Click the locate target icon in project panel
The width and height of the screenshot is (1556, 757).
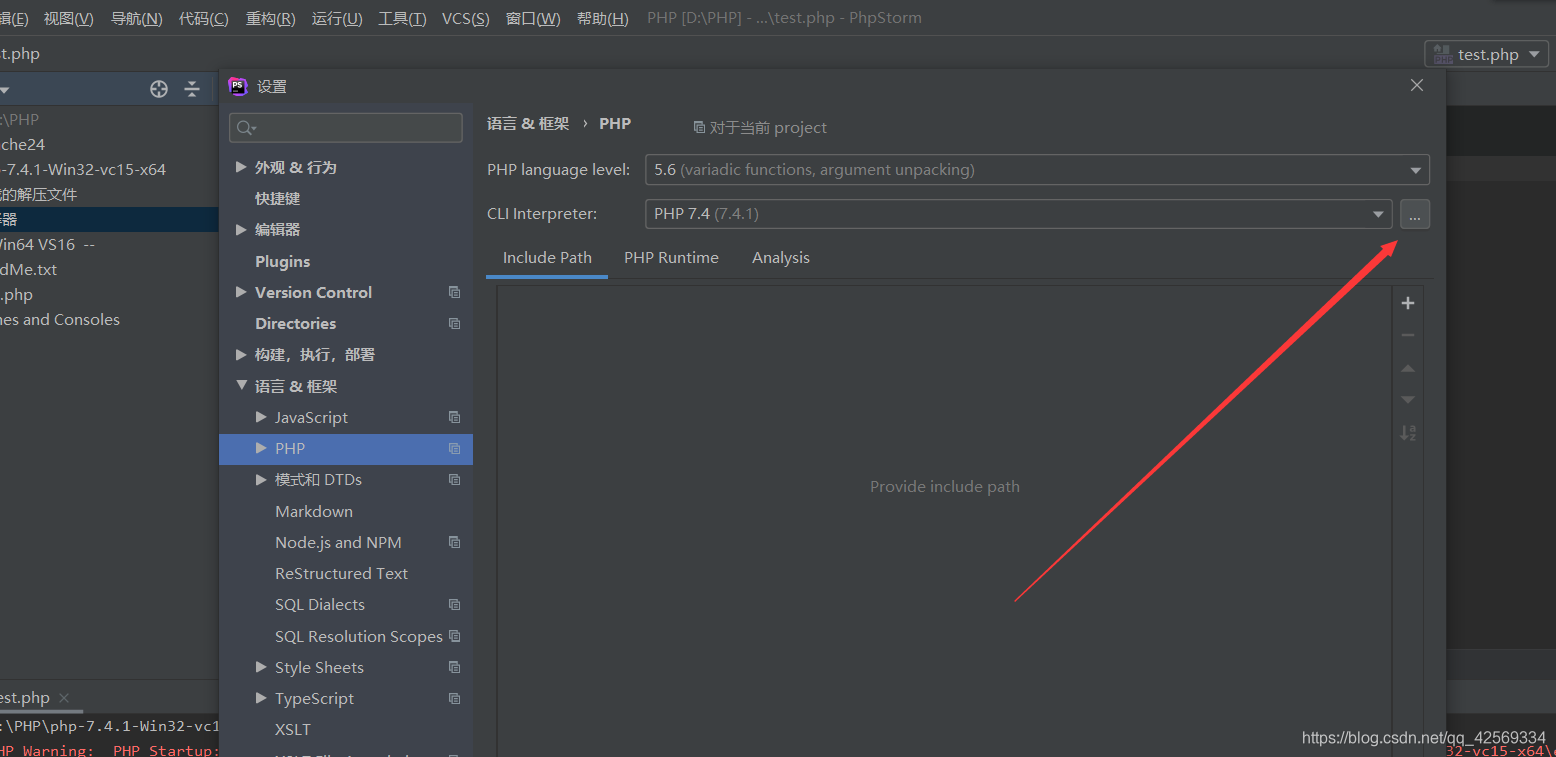coord(159,89)
